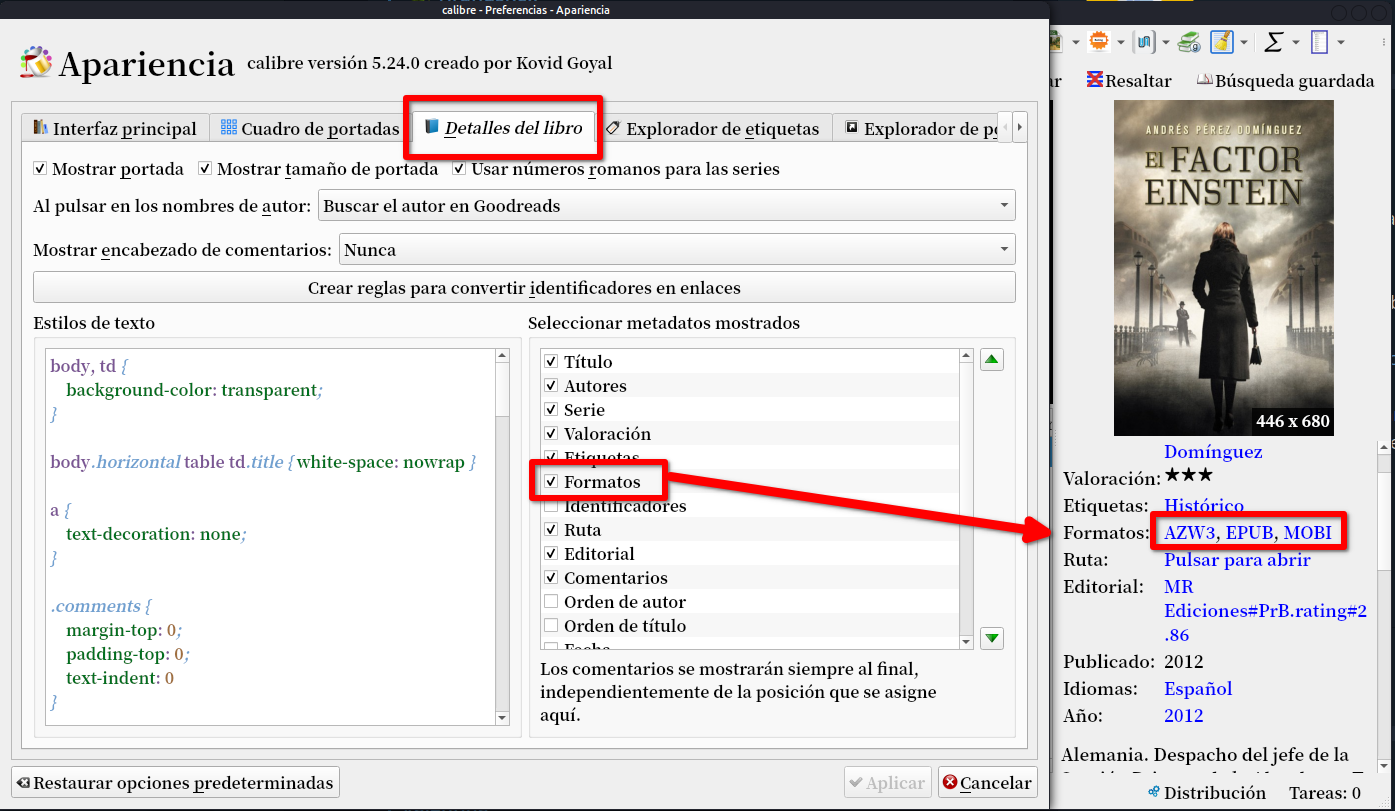Viewport: 1395px width, 811px height.
Task: Click the Sigma sum icon in toolbar
Action: [x=1273, y=42]
